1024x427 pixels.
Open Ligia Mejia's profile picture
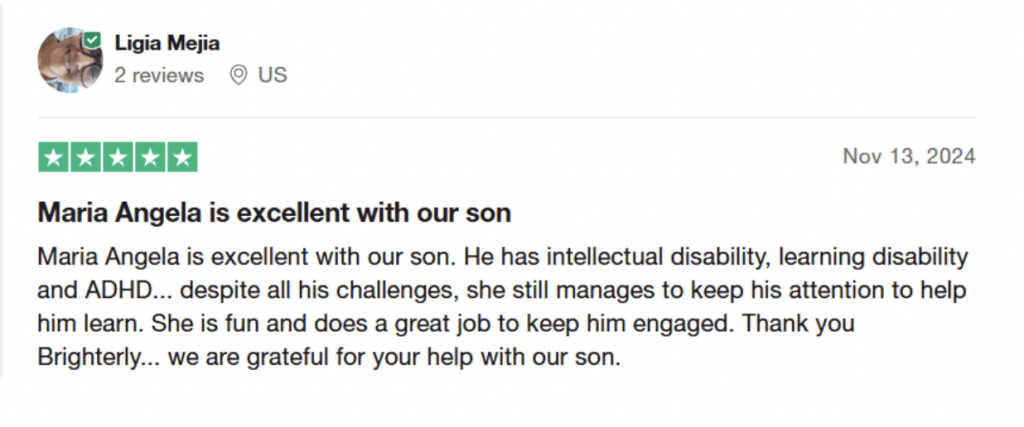pyautogui.click(x=70, y=59)
